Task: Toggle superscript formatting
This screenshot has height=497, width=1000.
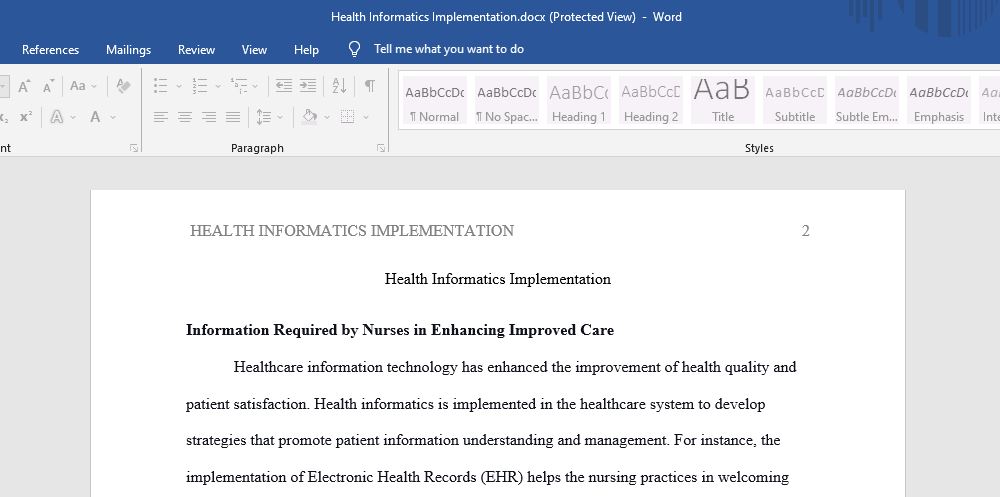Action: pos(26,117)
